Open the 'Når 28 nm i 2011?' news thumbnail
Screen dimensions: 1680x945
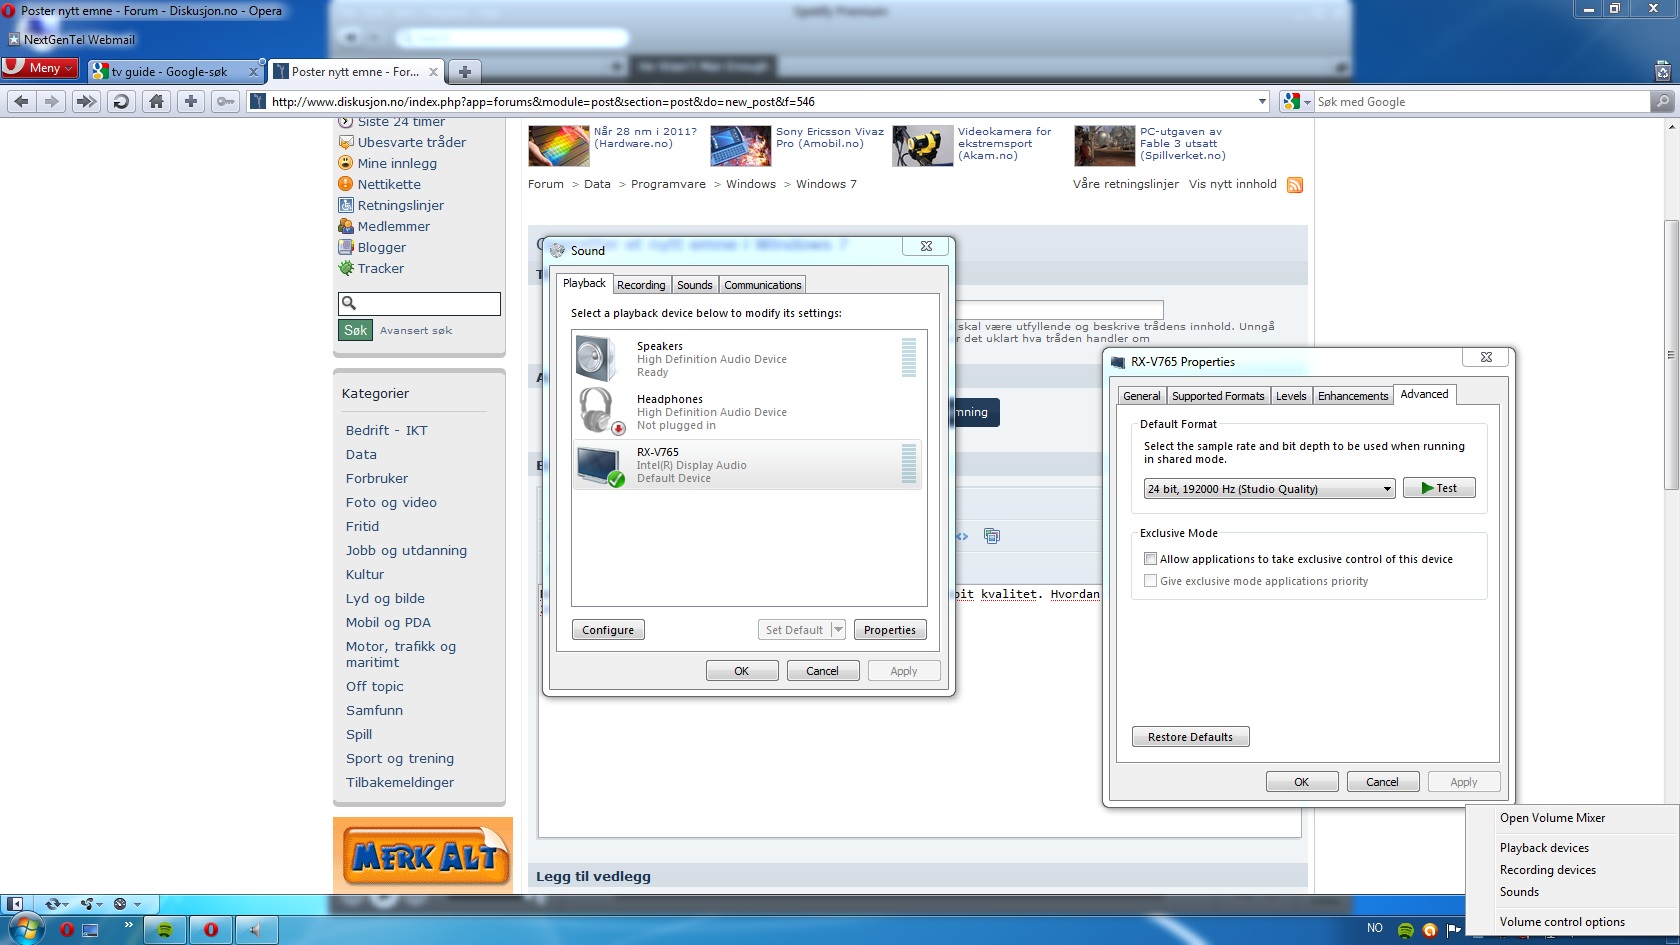(x=558, y=145)
